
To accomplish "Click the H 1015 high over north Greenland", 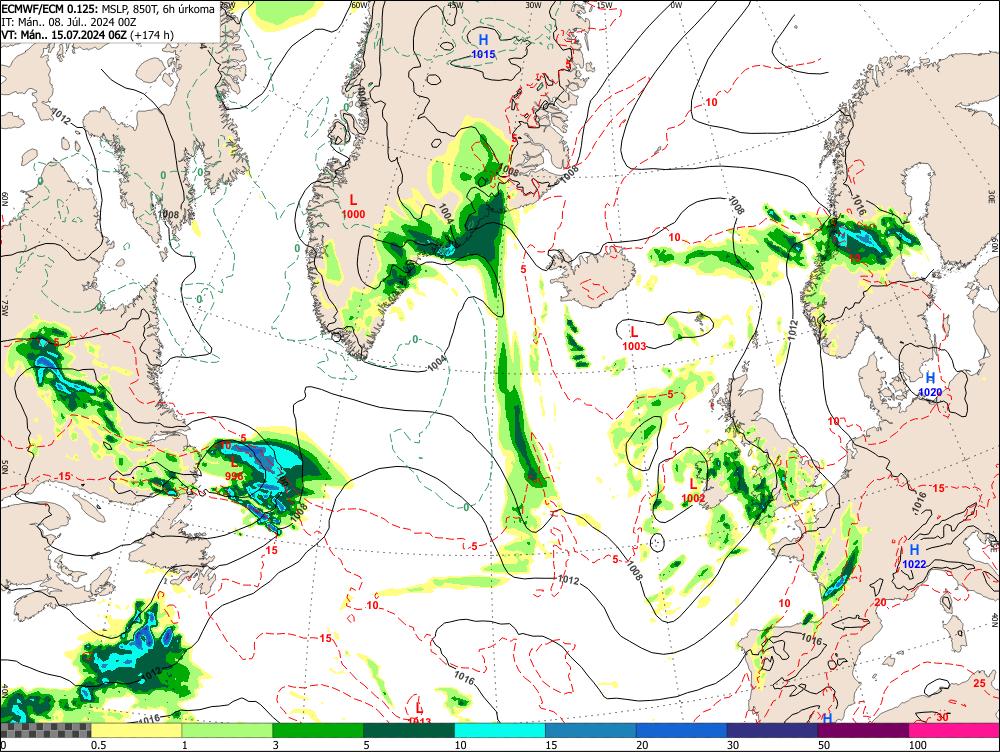I will (483, 47).
